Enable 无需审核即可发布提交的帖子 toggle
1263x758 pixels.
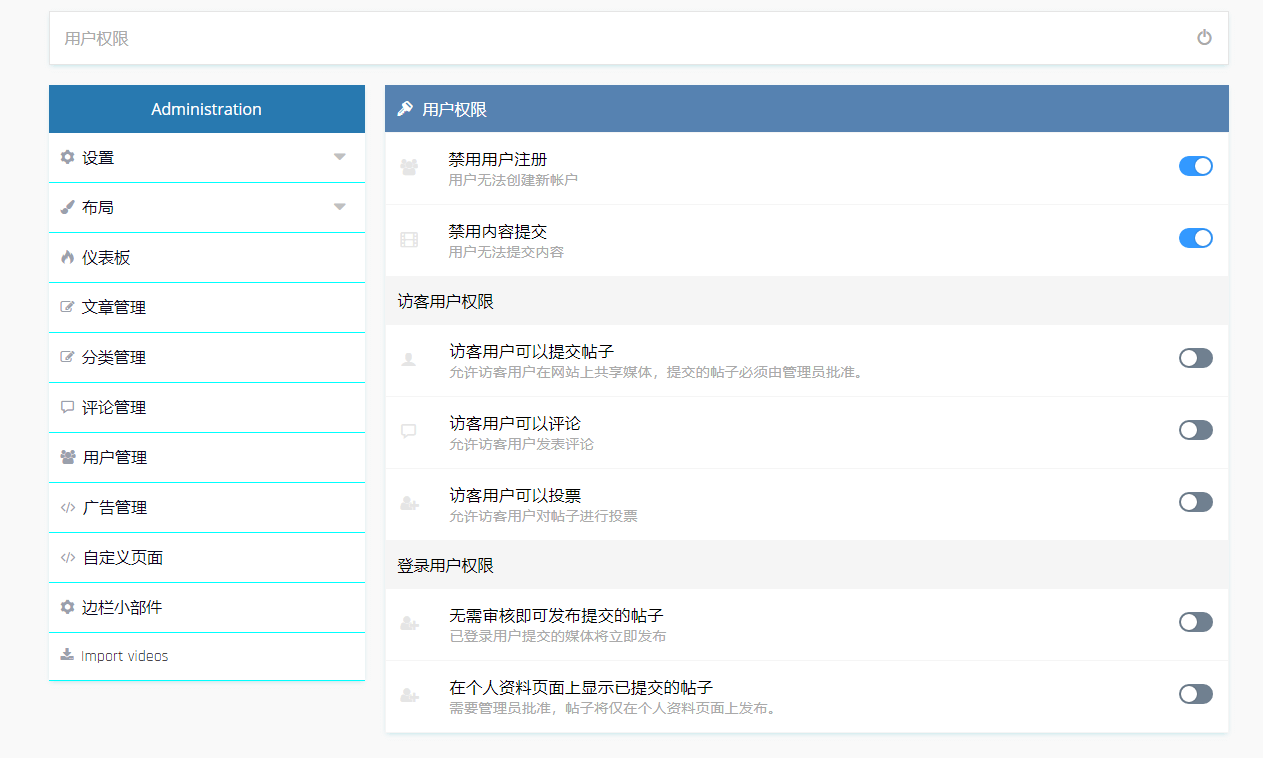click(1196, 622)
